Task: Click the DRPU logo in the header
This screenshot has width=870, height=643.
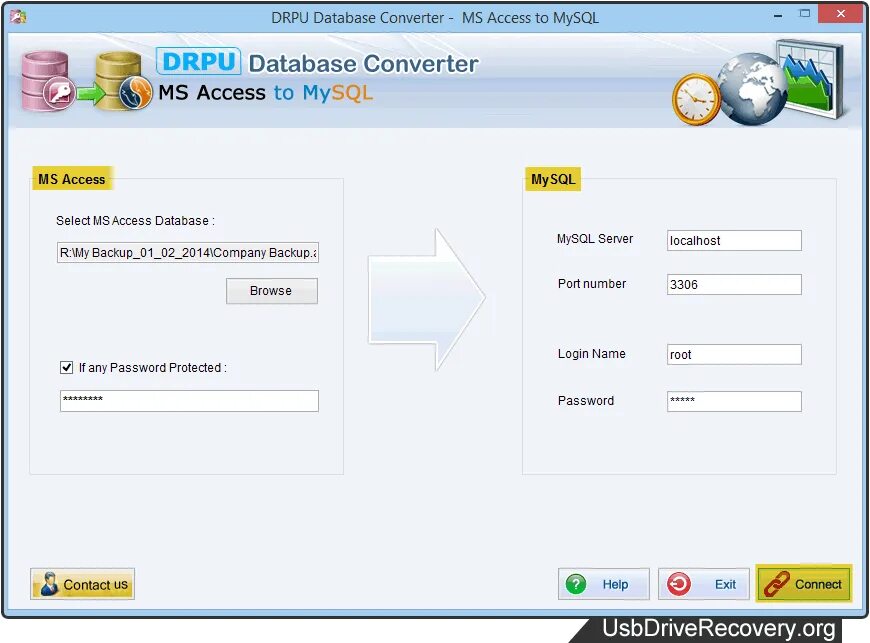Action: [x=198, y=62]
